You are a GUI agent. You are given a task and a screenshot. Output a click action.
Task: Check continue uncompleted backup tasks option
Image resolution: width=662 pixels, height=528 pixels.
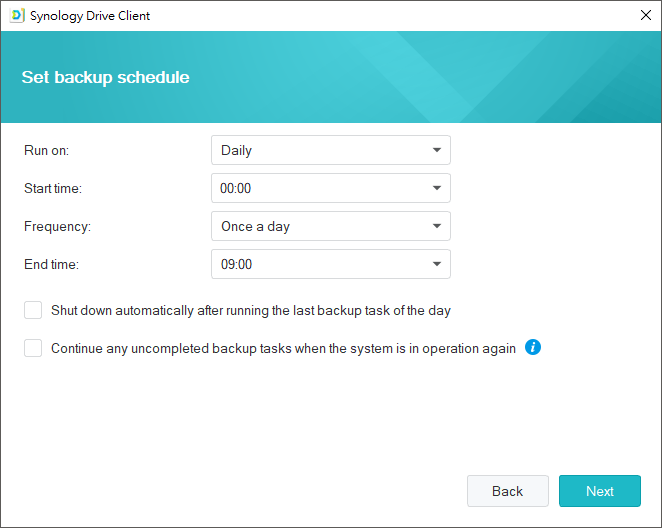pos(33,348)
